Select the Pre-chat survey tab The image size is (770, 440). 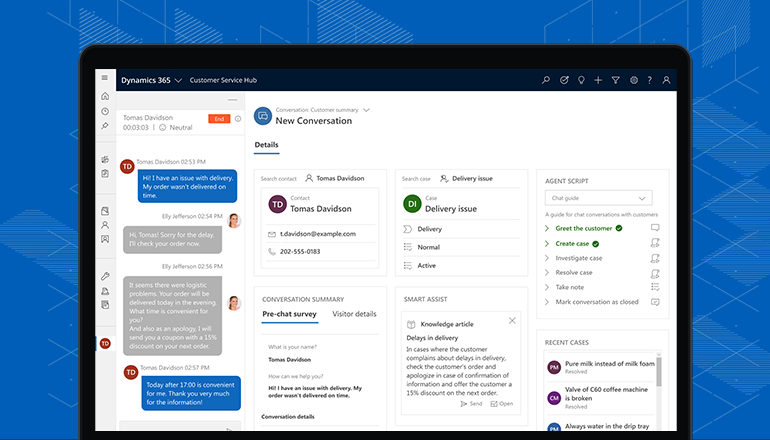289,314
